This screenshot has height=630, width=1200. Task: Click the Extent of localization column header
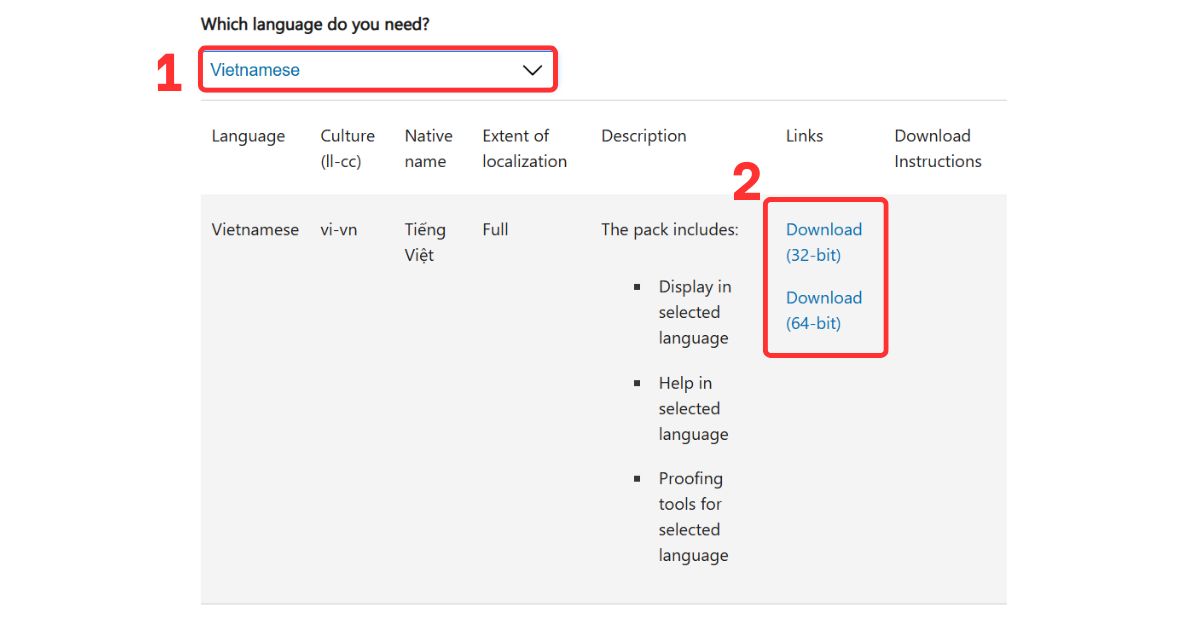(524, 148)
